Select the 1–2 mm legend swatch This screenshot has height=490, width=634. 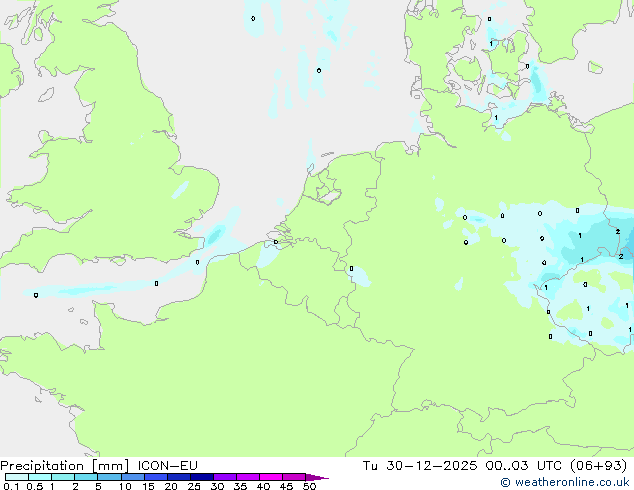pyautogui.click(x=63, y=477)
